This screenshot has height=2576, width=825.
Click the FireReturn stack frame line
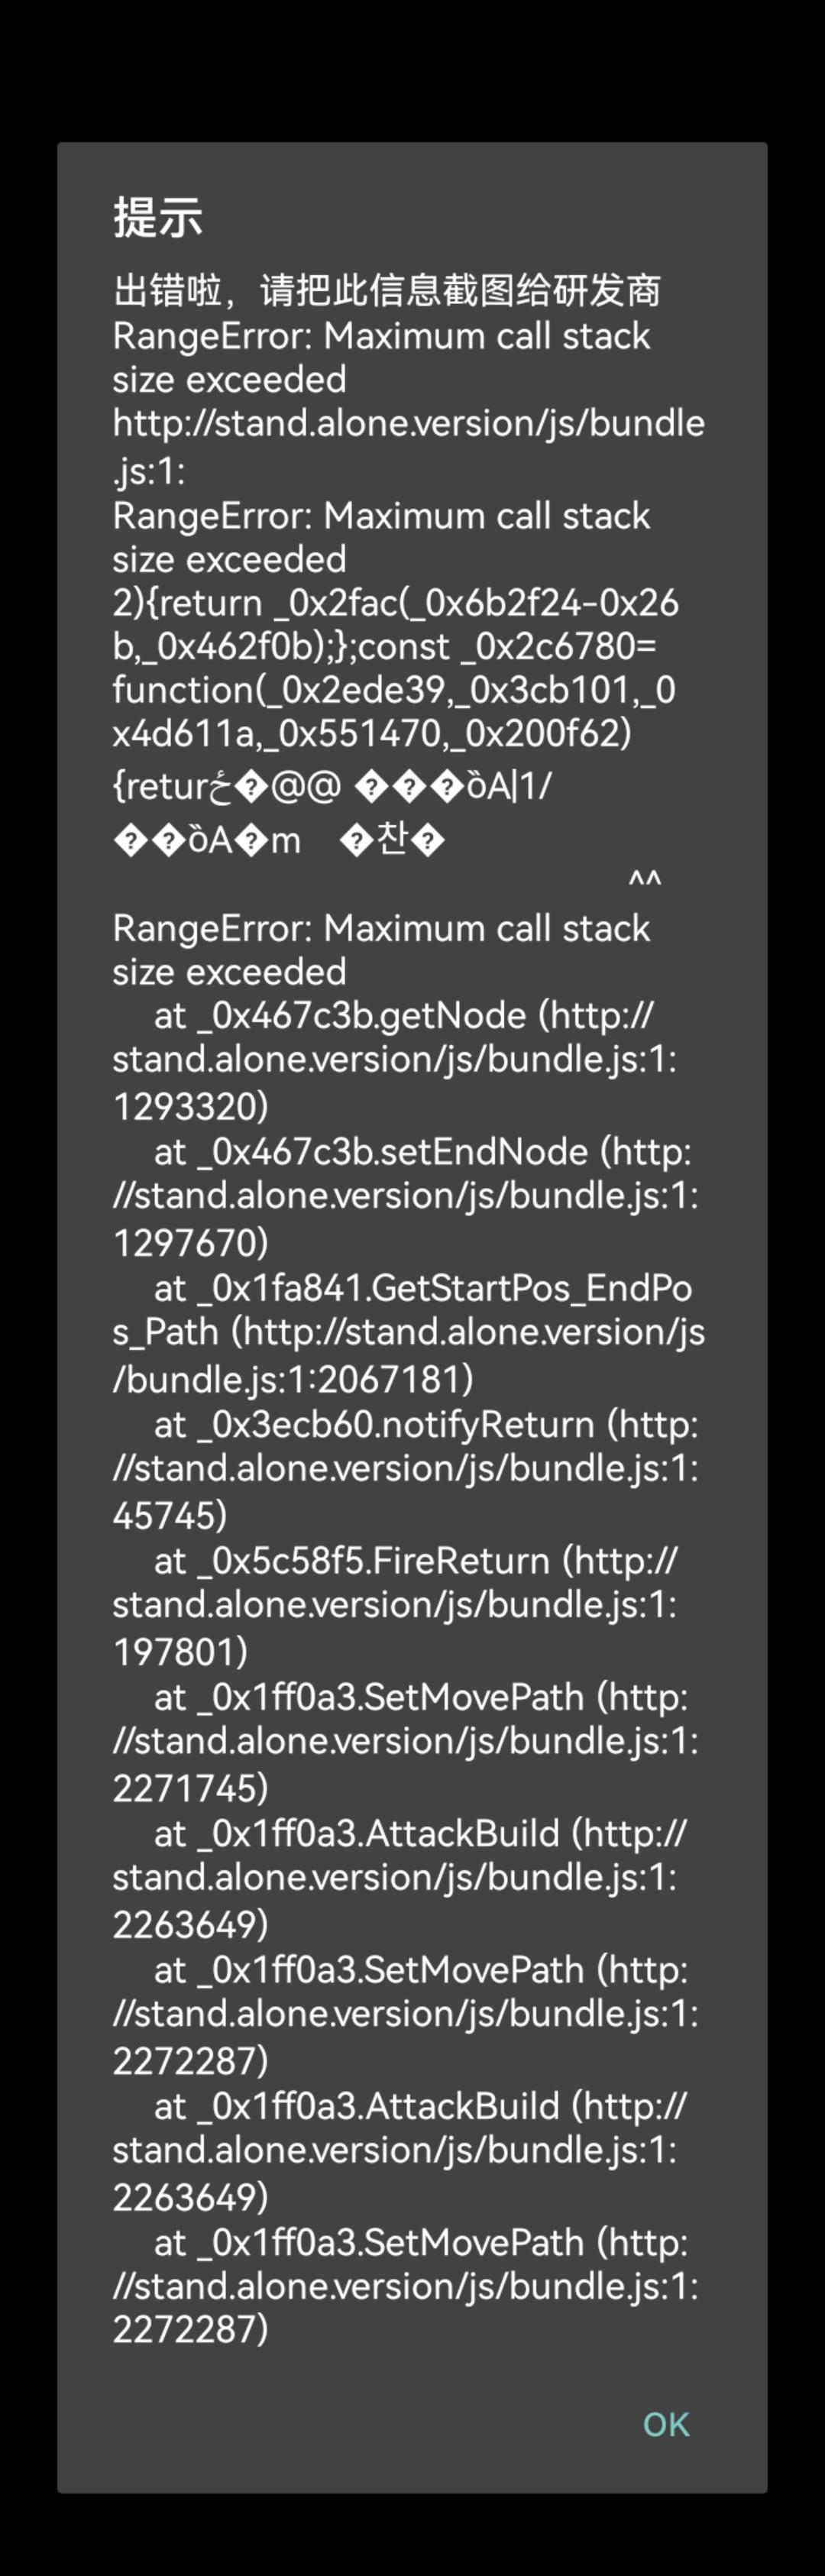(394, 1605)
